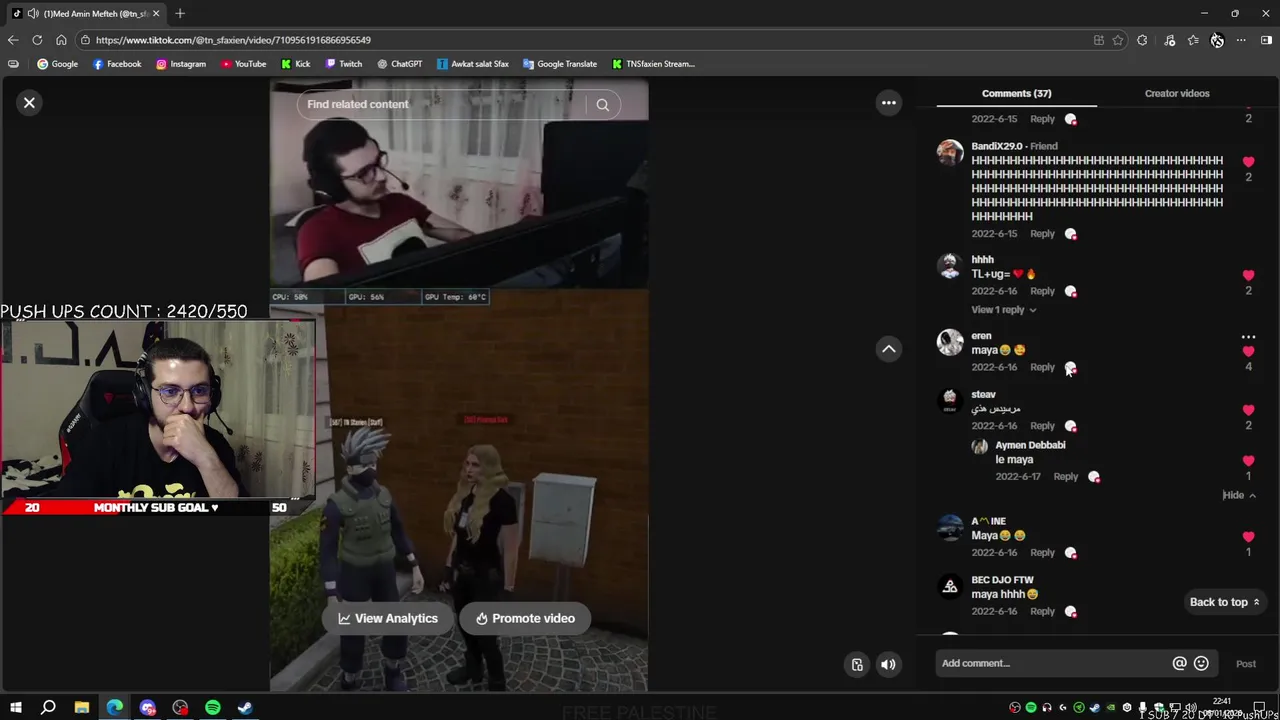1280x720 pixels.
Task: Open Discord from the taskbar
Action: [148, 707]
